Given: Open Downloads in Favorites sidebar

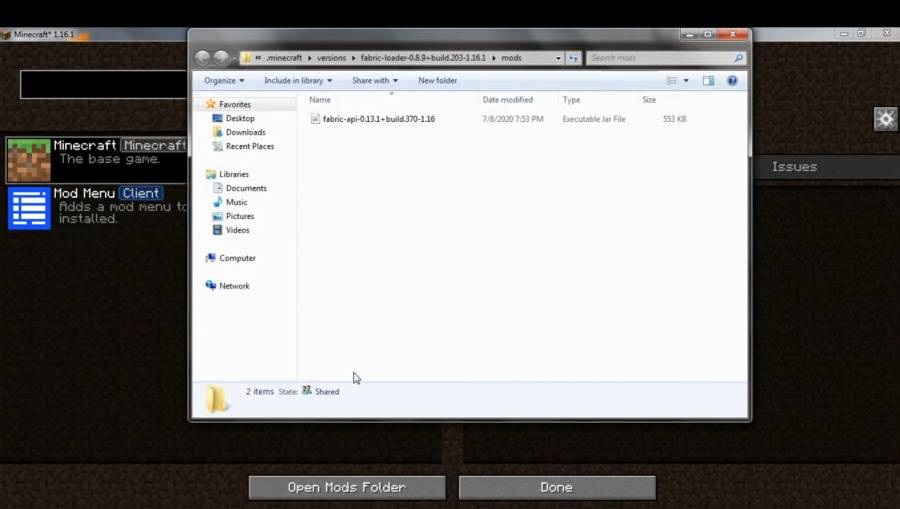Looking at the screenshot, I should click(245, 132).
